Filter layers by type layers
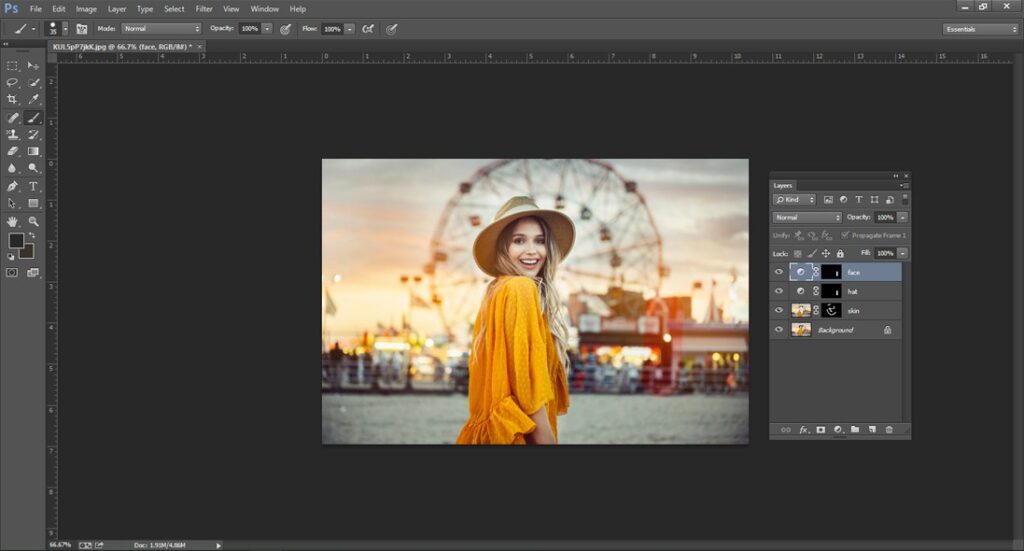The width and height of the screenshot is (1024, 551). click(859, 200)
